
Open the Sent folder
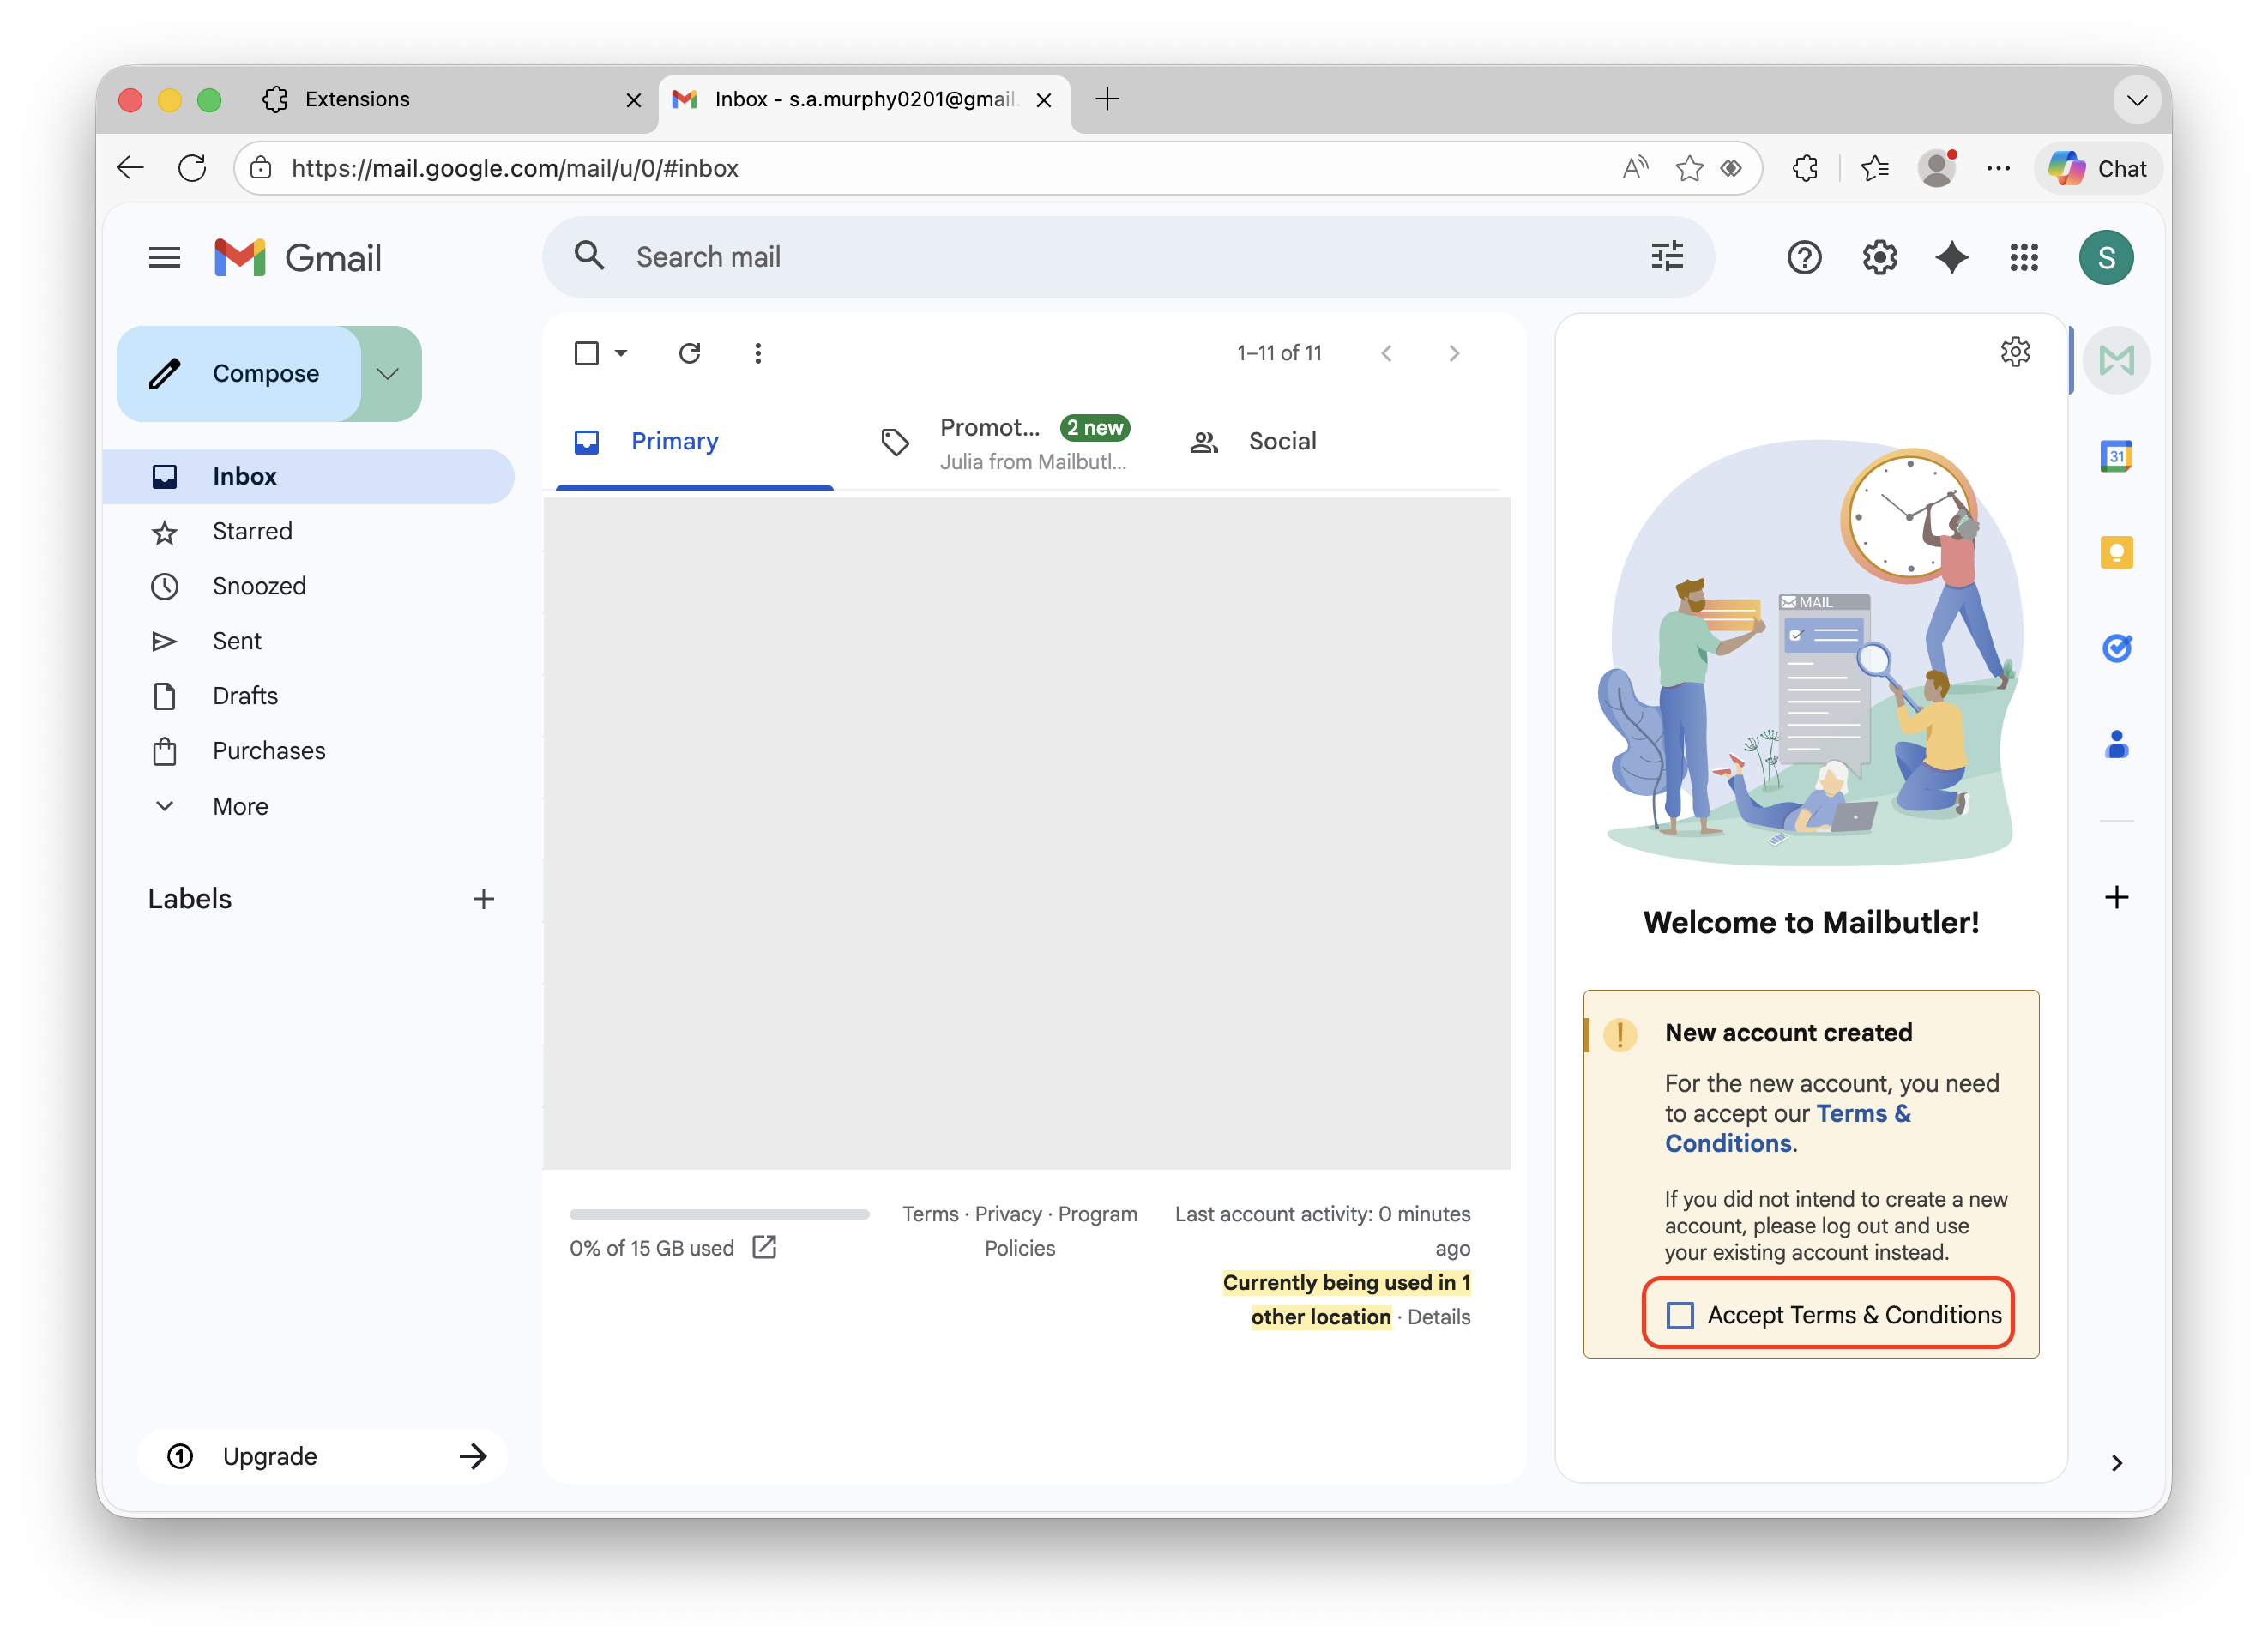tap(309, 641)
